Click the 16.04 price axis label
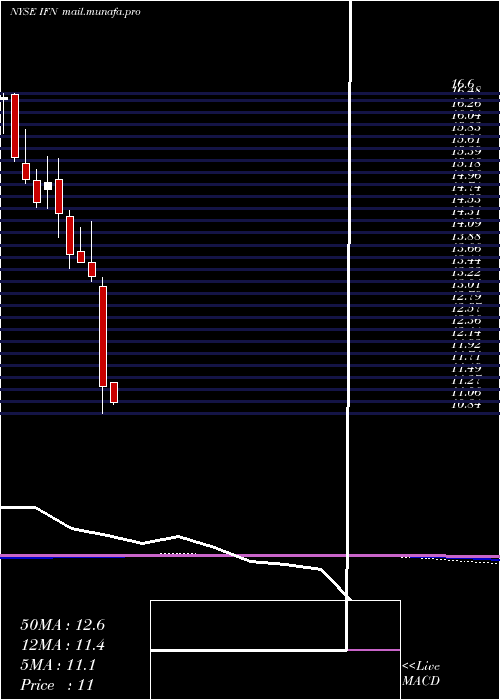 (x=466, y=115)
